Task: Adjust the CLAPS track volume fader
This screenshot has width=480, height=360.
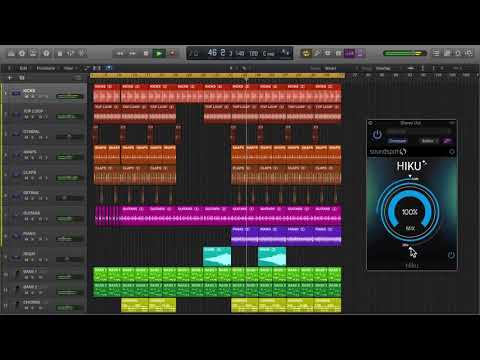Action: coord(69,178)
